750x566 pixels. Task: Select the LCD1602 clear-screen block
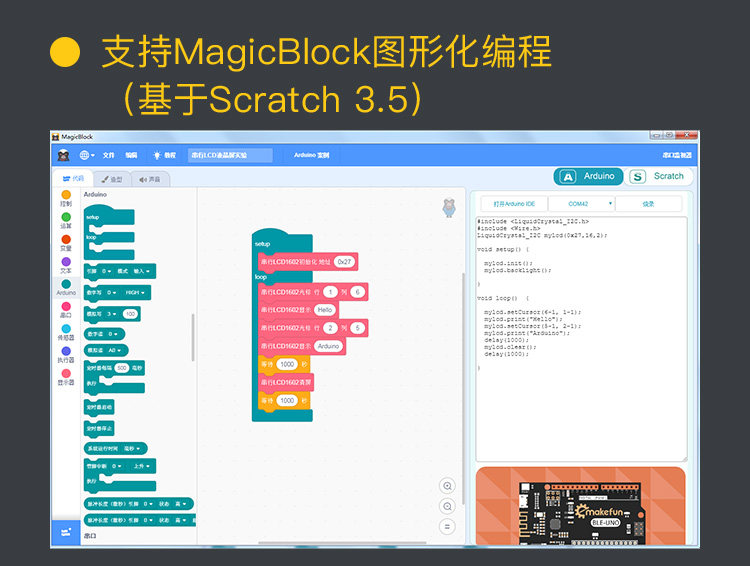point(286,382)
